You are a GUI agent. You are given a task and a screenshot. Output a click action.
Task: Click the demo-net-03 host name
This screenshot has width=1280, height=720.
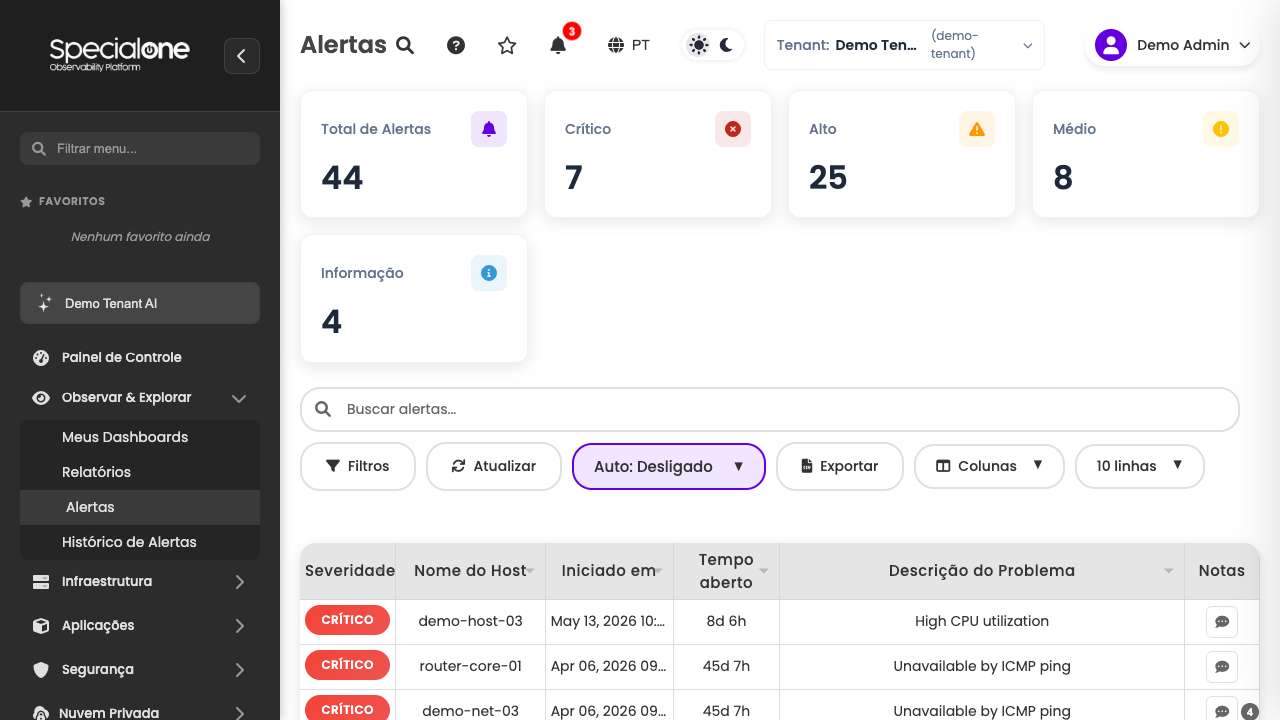471,711
